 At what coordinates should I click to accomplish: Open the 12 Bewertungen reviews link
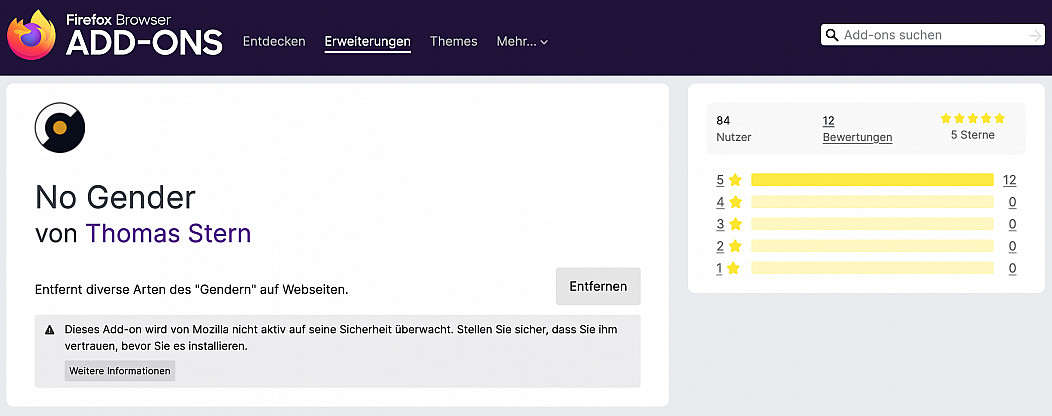[857, 129]
